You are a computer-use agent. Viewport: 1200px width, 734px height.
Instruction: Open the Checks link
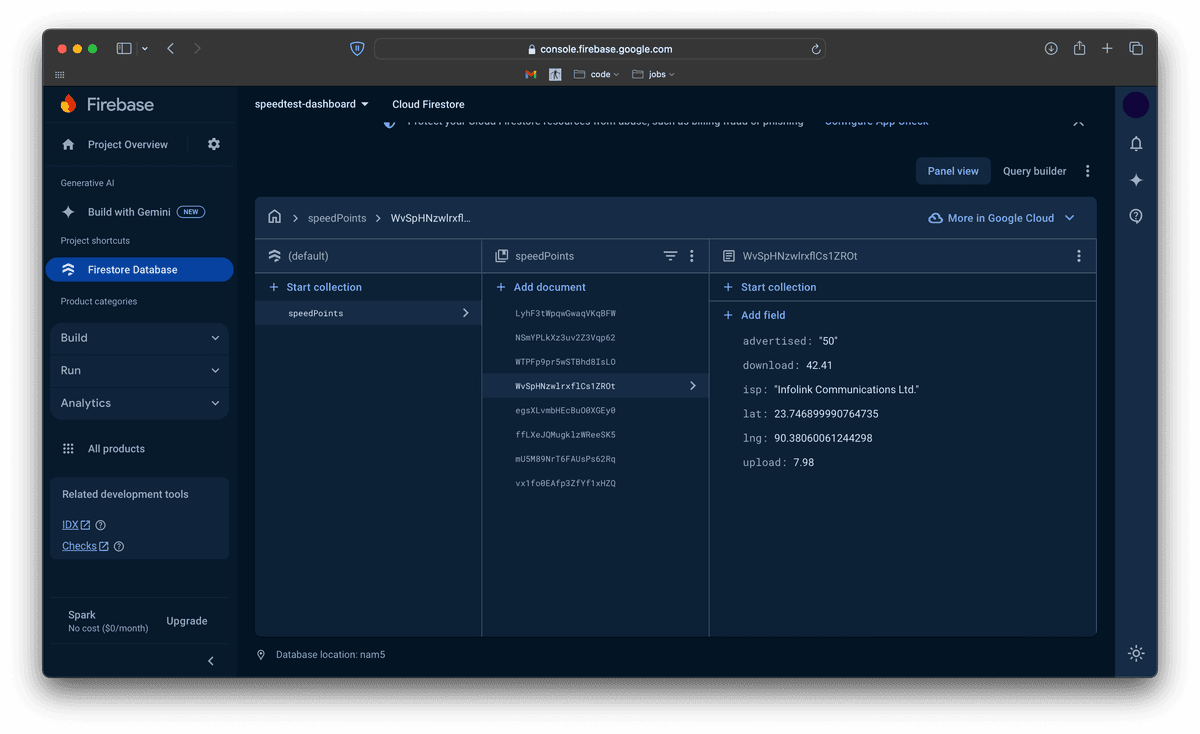point(85,546)
